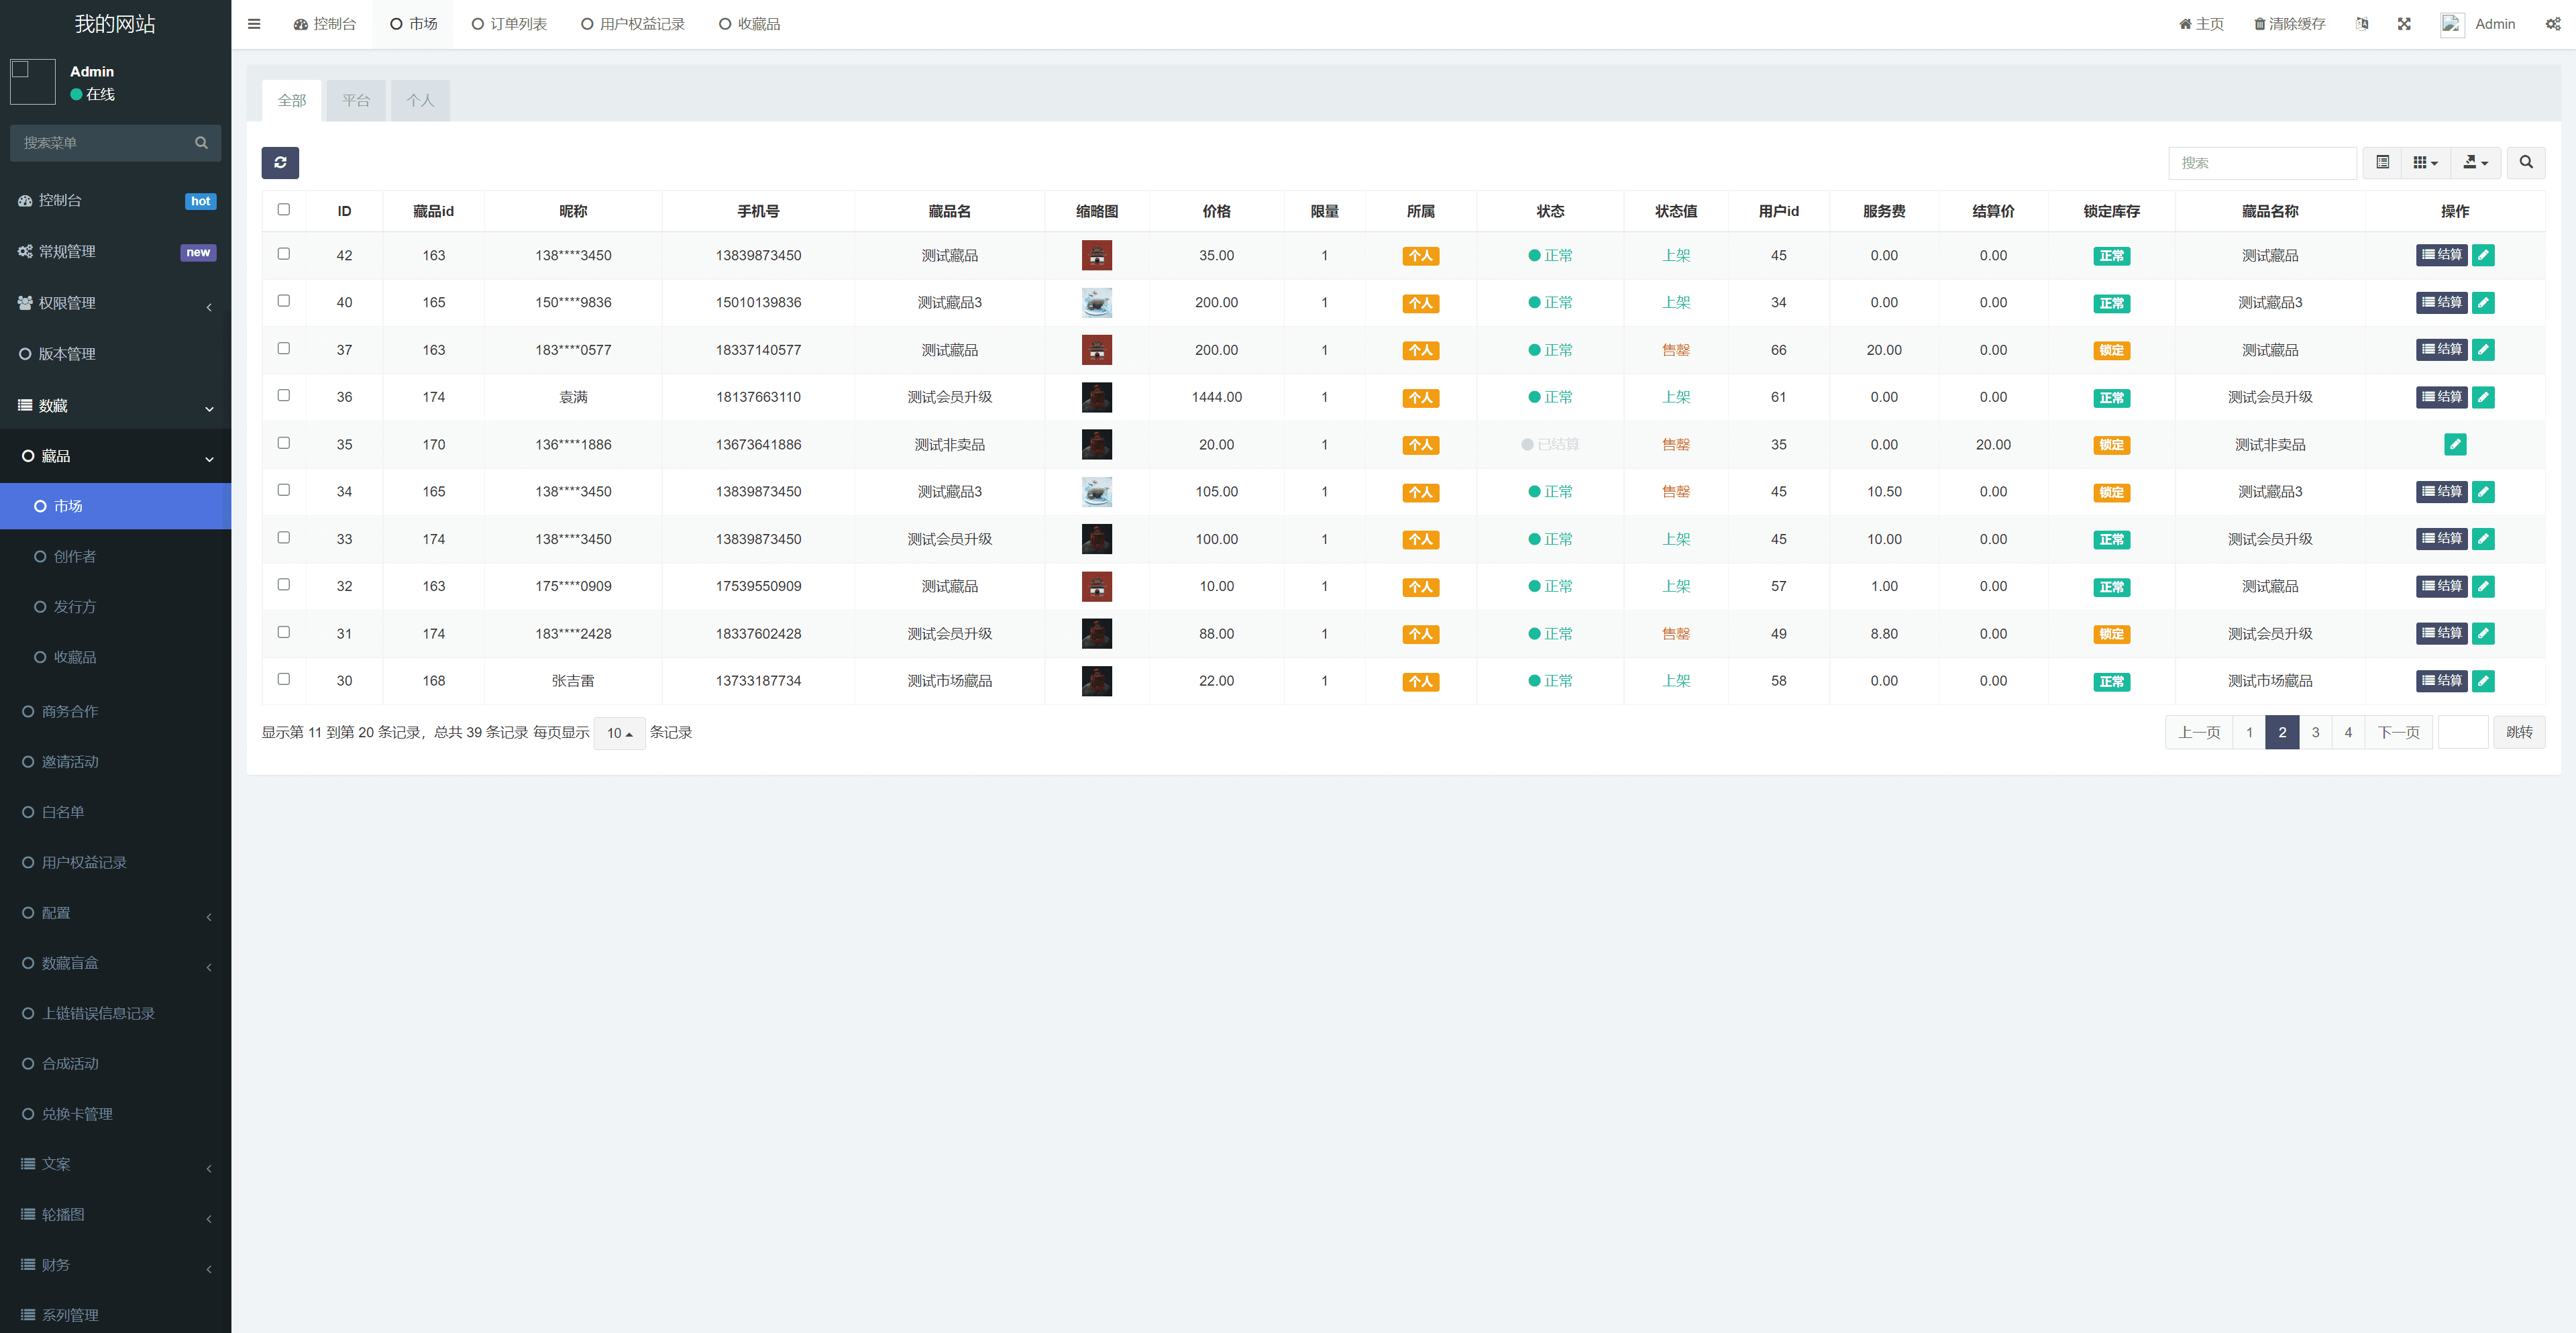The height and width of the screenshot is (1333, 2576).
Task: Click the fullscreen expand icon in header
Action: (2404, 24)
